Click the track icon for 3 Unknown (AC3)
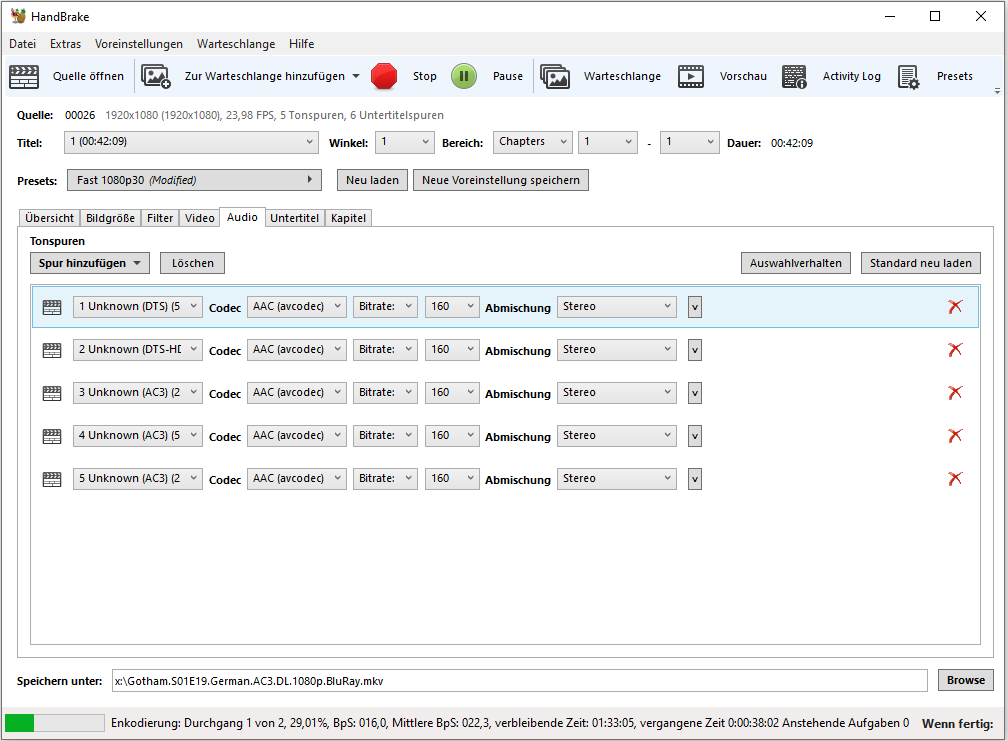Image resolution: width=1008 pixels, height=741 pixels. (x=52, y=393)
